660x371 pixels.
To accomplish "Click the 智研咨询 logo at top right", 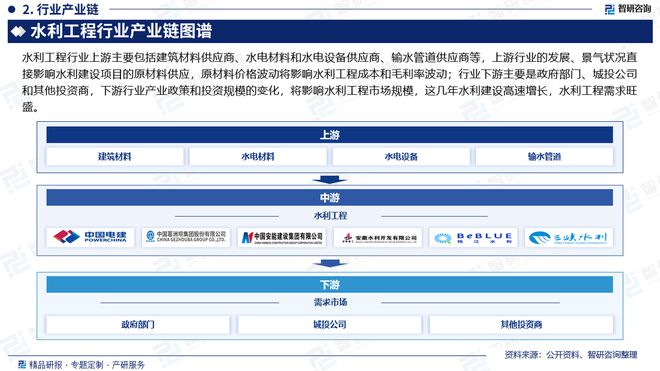I will [628, 9].
